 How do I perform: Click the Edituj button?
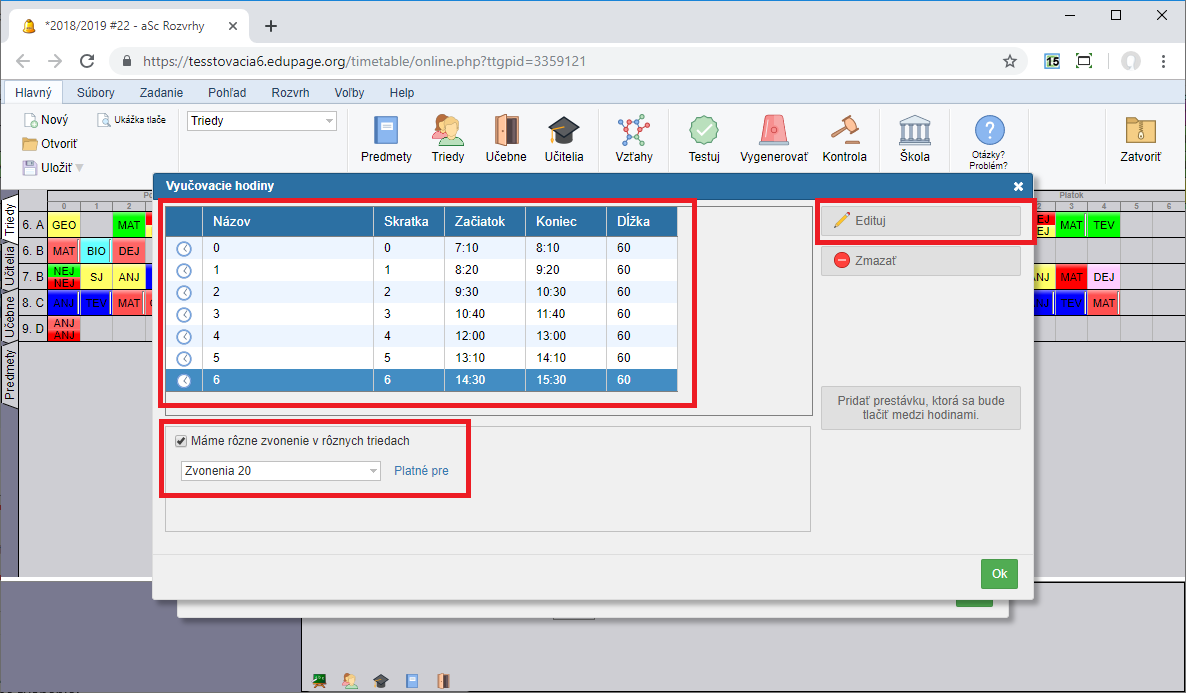click(x=921, y=221)
